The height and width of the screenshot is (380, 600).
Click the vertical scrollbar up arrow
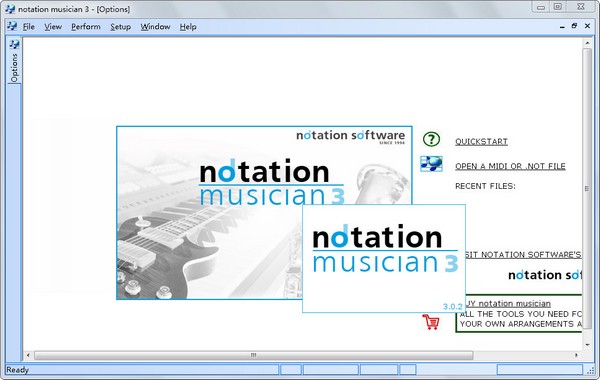pyautogui.click(x=587, y=43)
